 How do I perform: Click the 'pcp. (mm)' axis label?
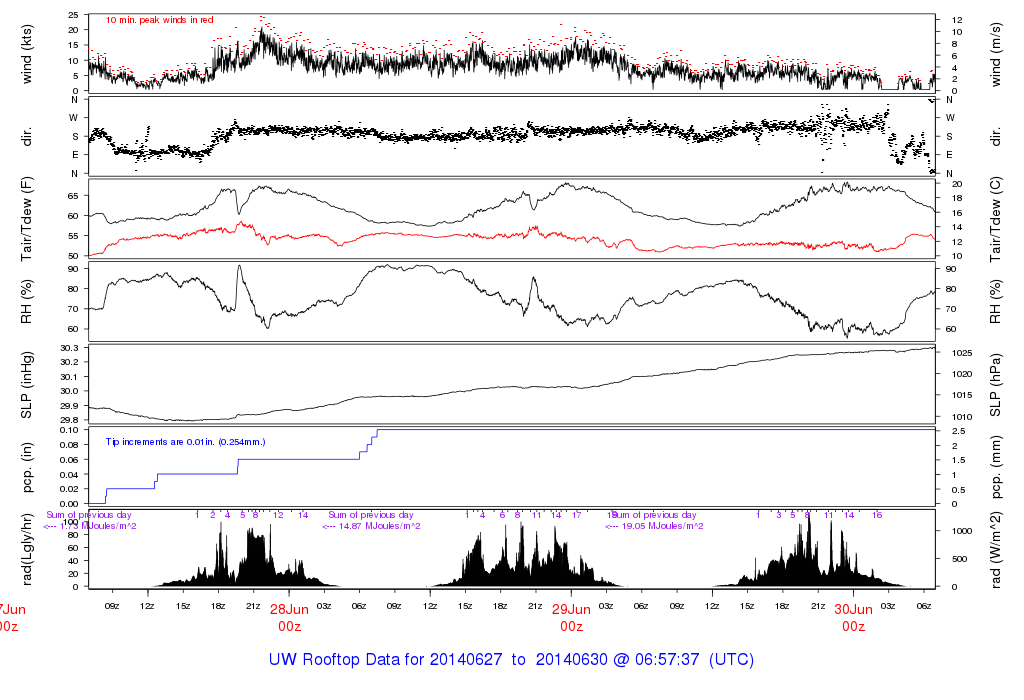tap(995, 468)
